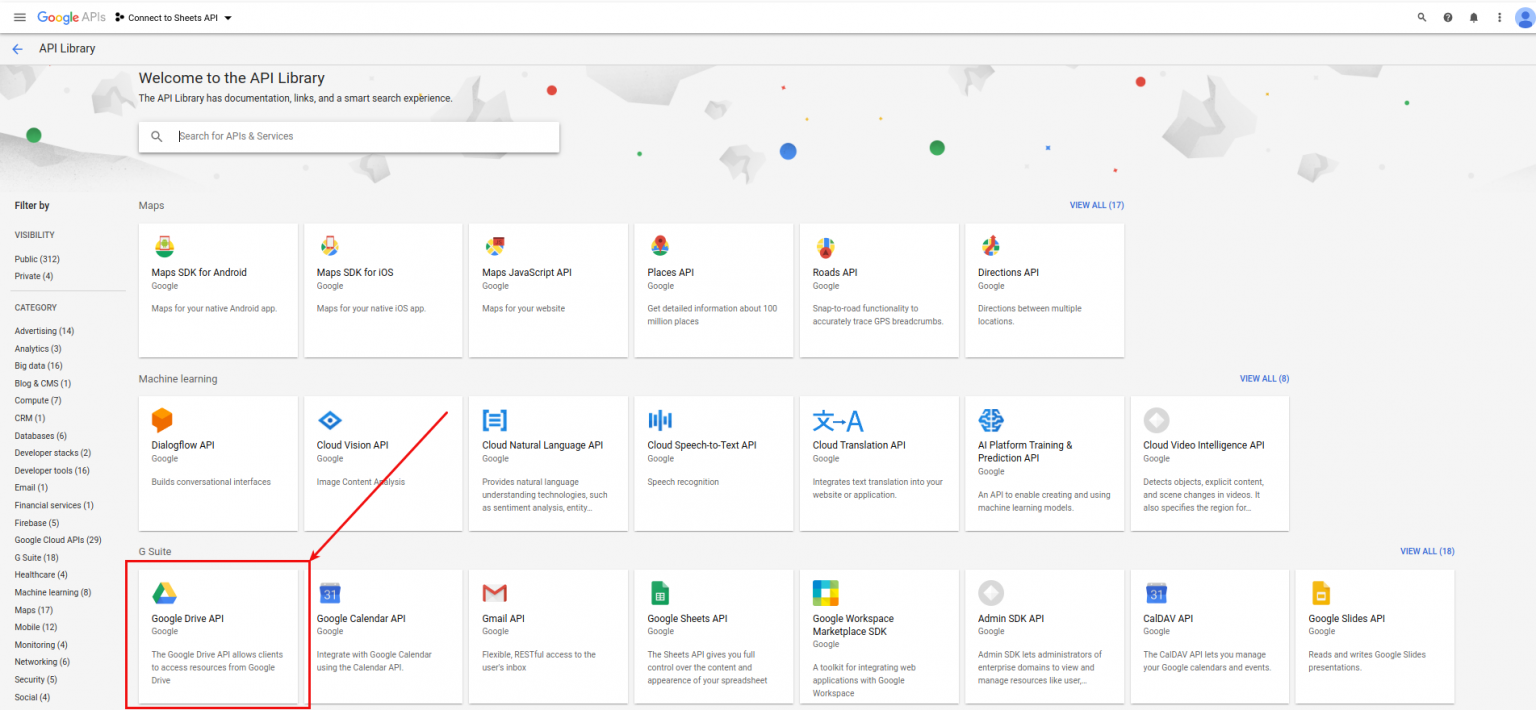
Task: Click the search magnifier in top bar
Action: [x=1422, y=18]
